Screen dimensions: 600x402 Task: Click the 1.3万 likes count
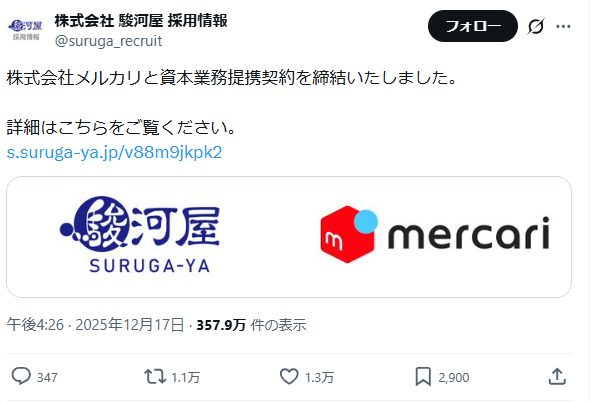tap(320, 378)
